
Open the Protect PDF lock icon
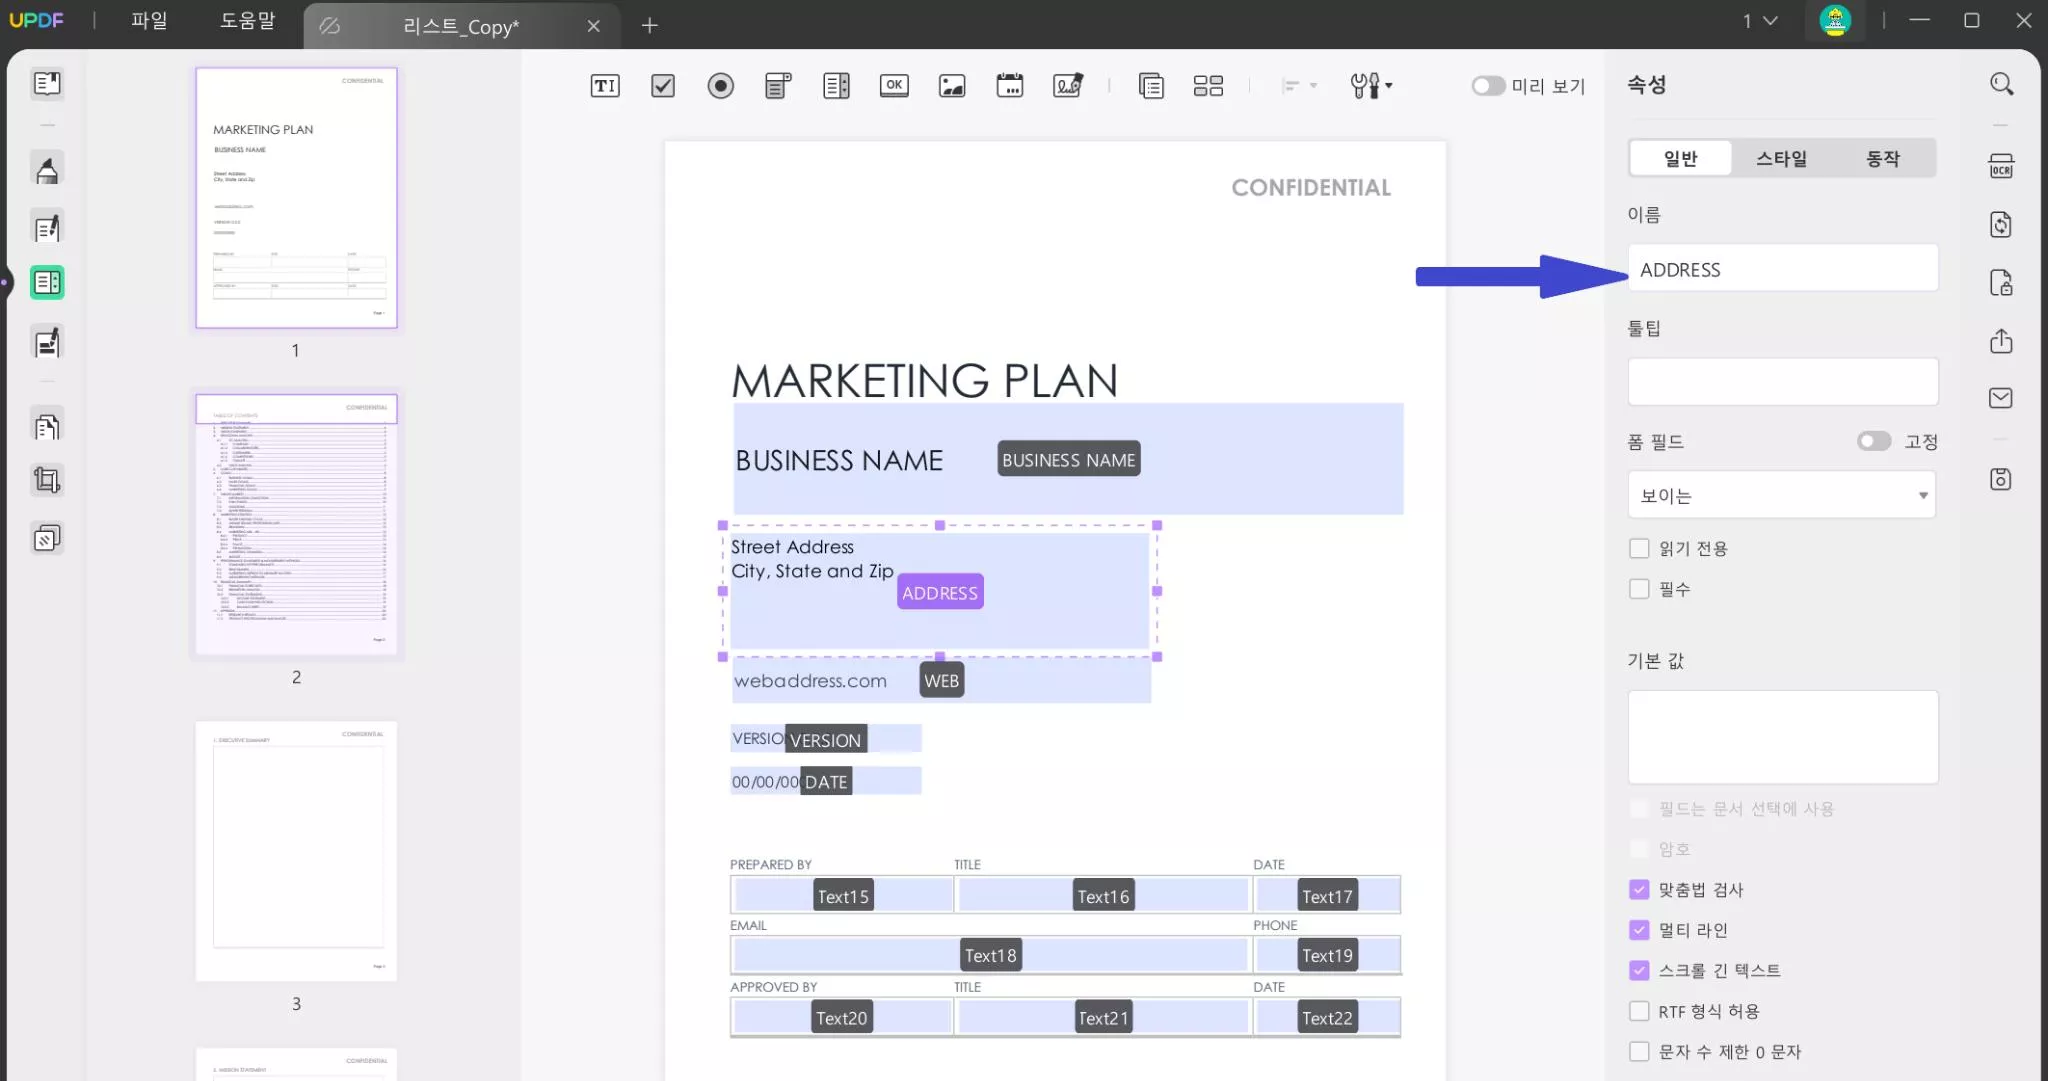click(2001, 283)
